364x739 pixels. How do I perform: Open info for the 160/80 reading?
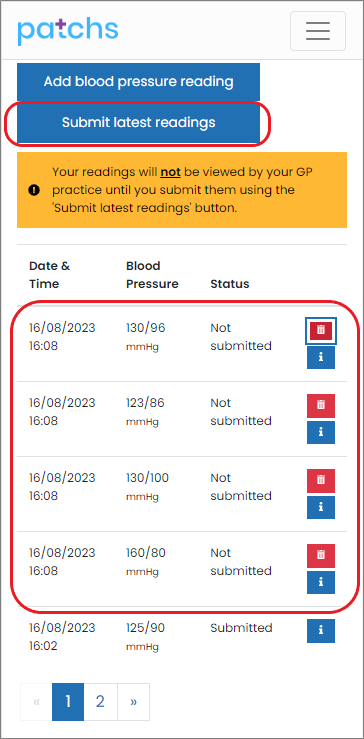tap(321, 583)
